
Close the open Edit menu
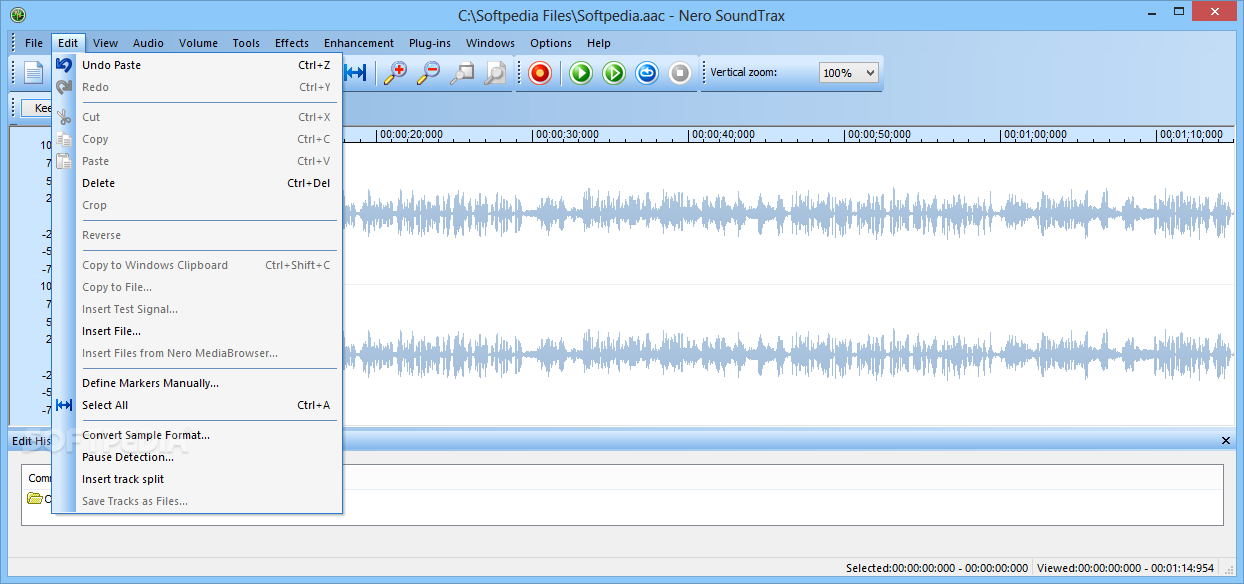[x=68, y=43]
